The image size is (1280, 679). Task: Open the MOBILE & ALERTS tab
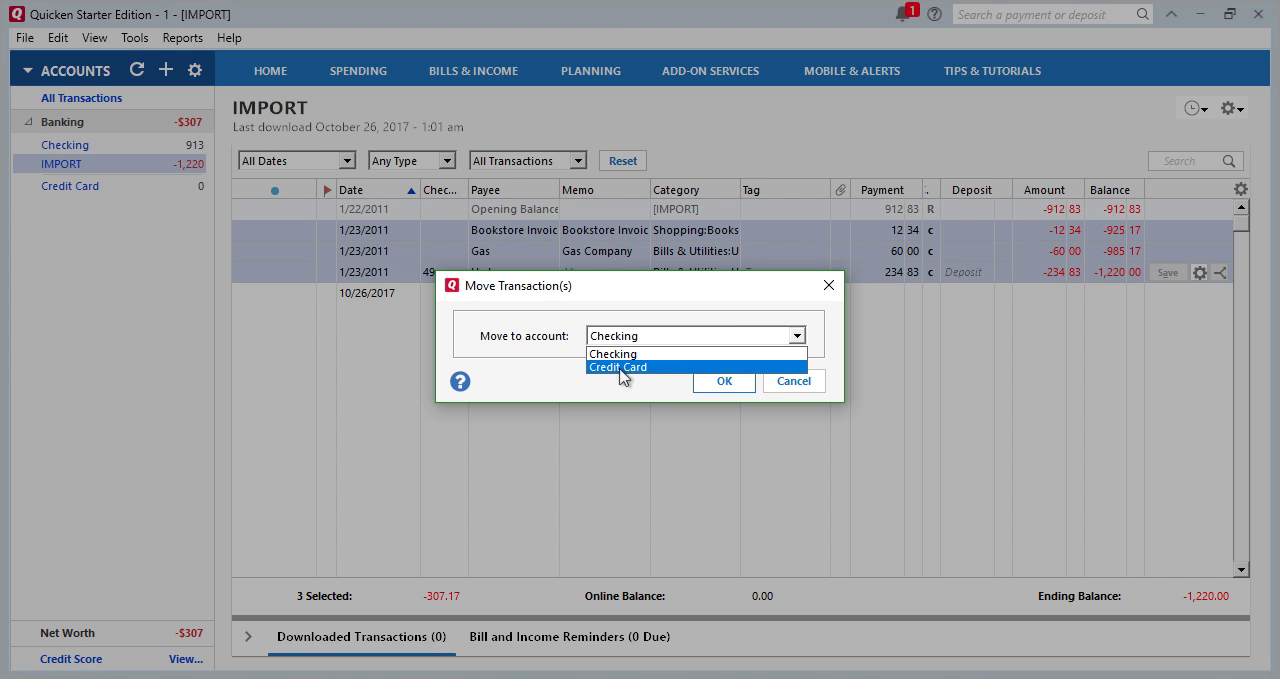[851, 71]
